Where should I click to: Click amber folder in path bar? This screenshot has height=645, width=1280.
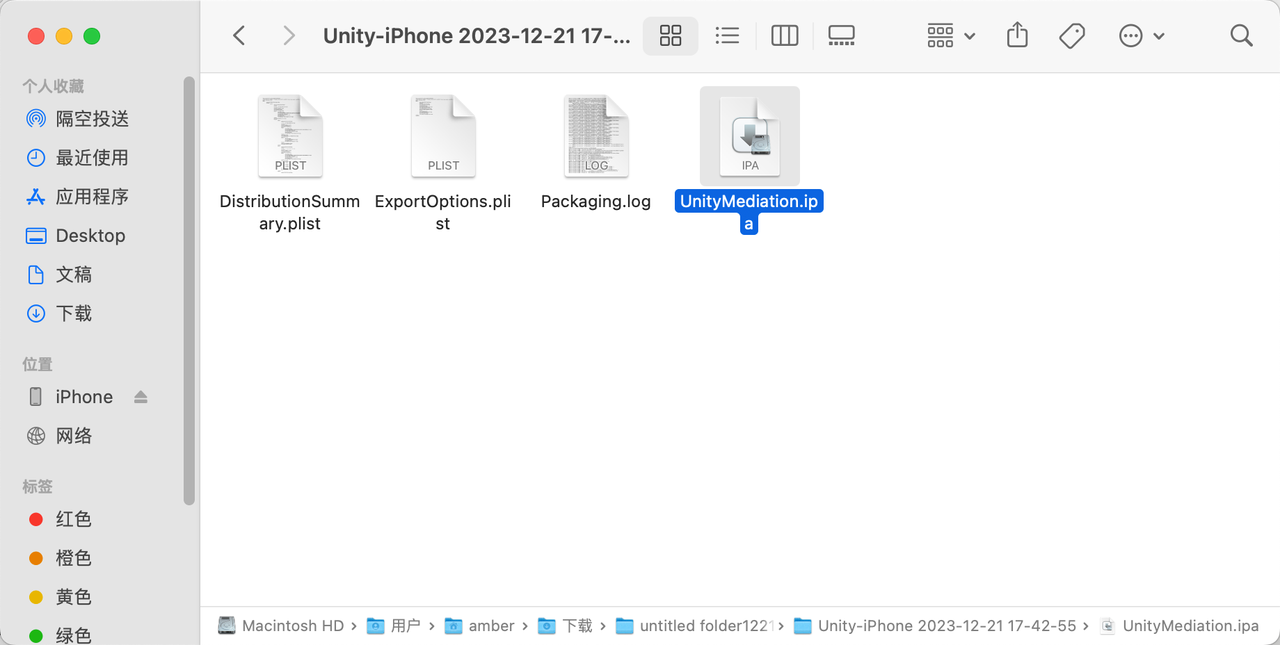coord(479,626)
